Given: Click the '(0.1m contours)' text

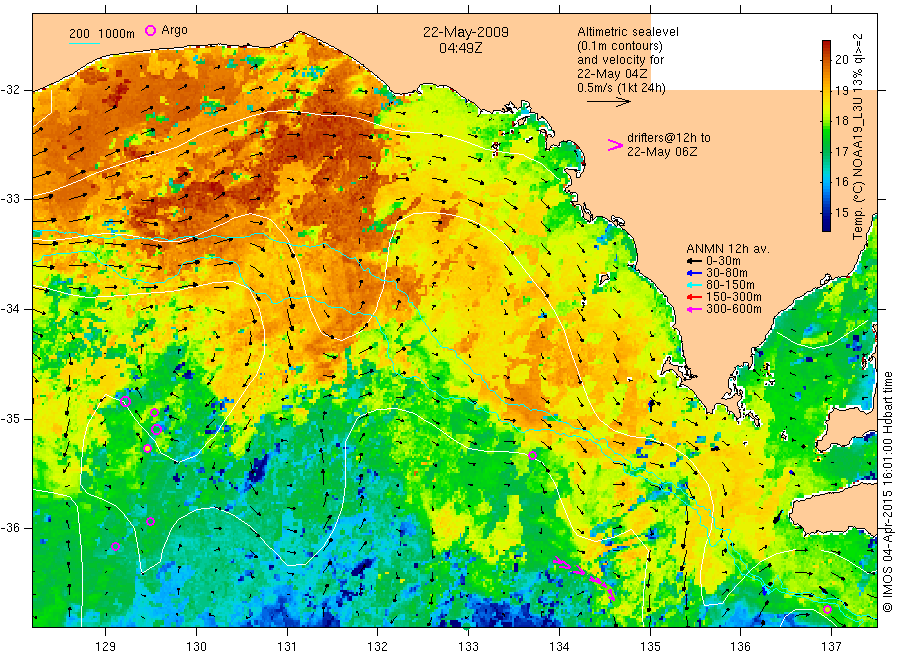Looking at the screenshot, I should [619, 46].
